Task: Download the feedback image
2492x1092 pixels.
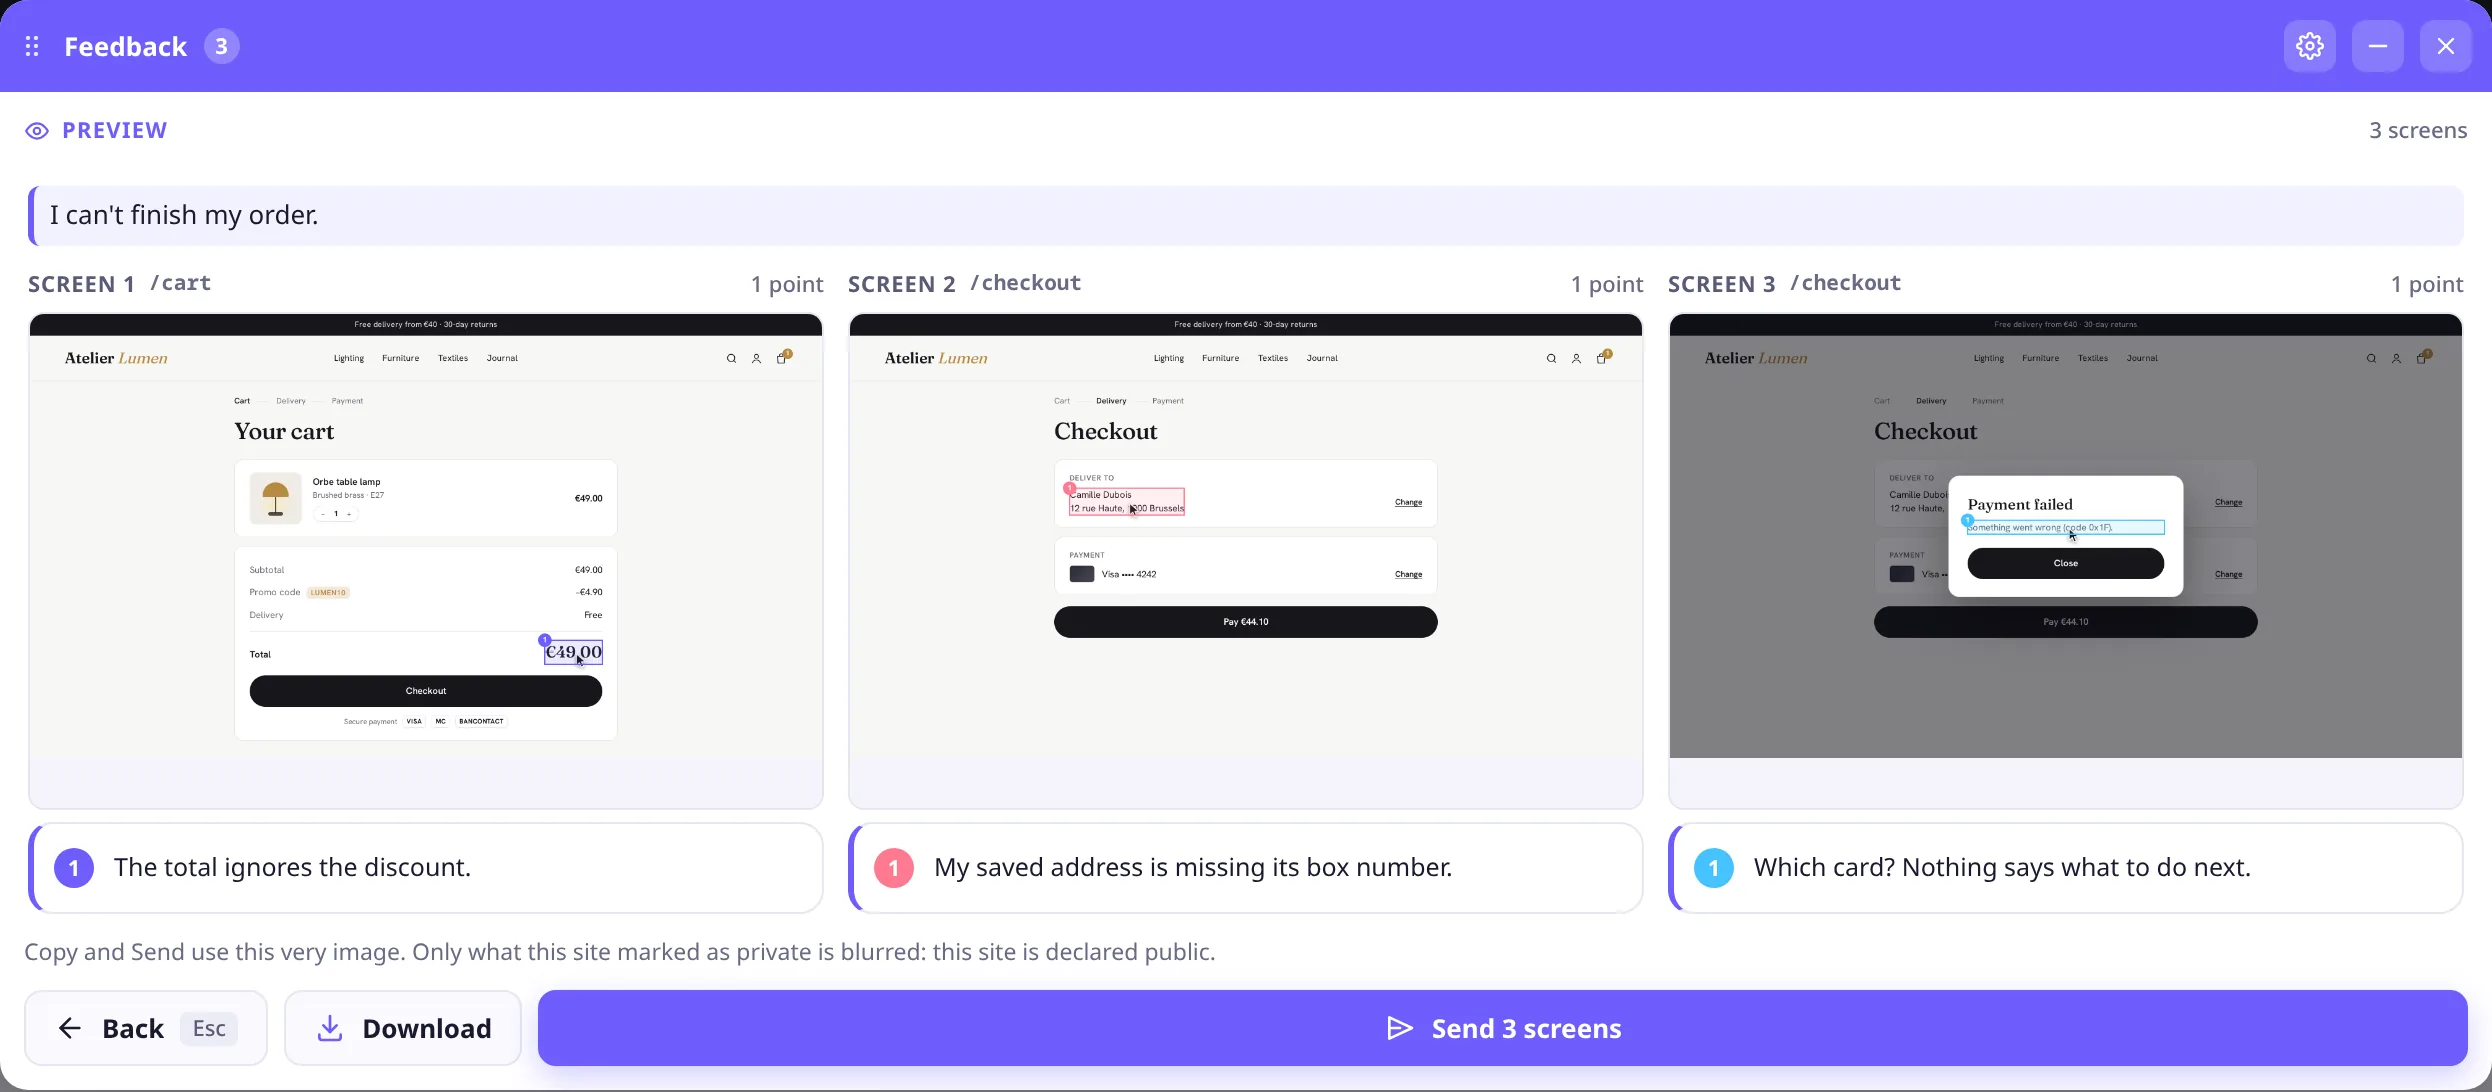Action: coord(403,1028)
